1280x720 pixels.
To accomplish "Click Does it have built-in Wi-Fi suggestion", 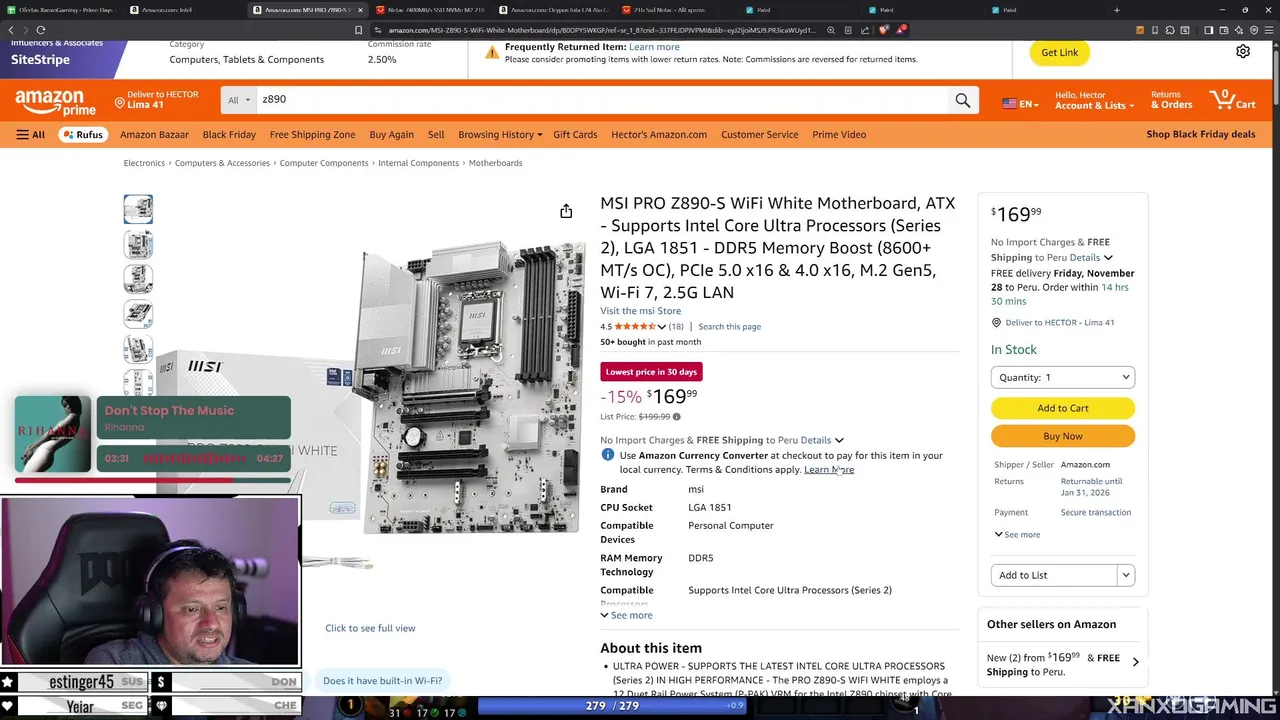I will (382, 681).
